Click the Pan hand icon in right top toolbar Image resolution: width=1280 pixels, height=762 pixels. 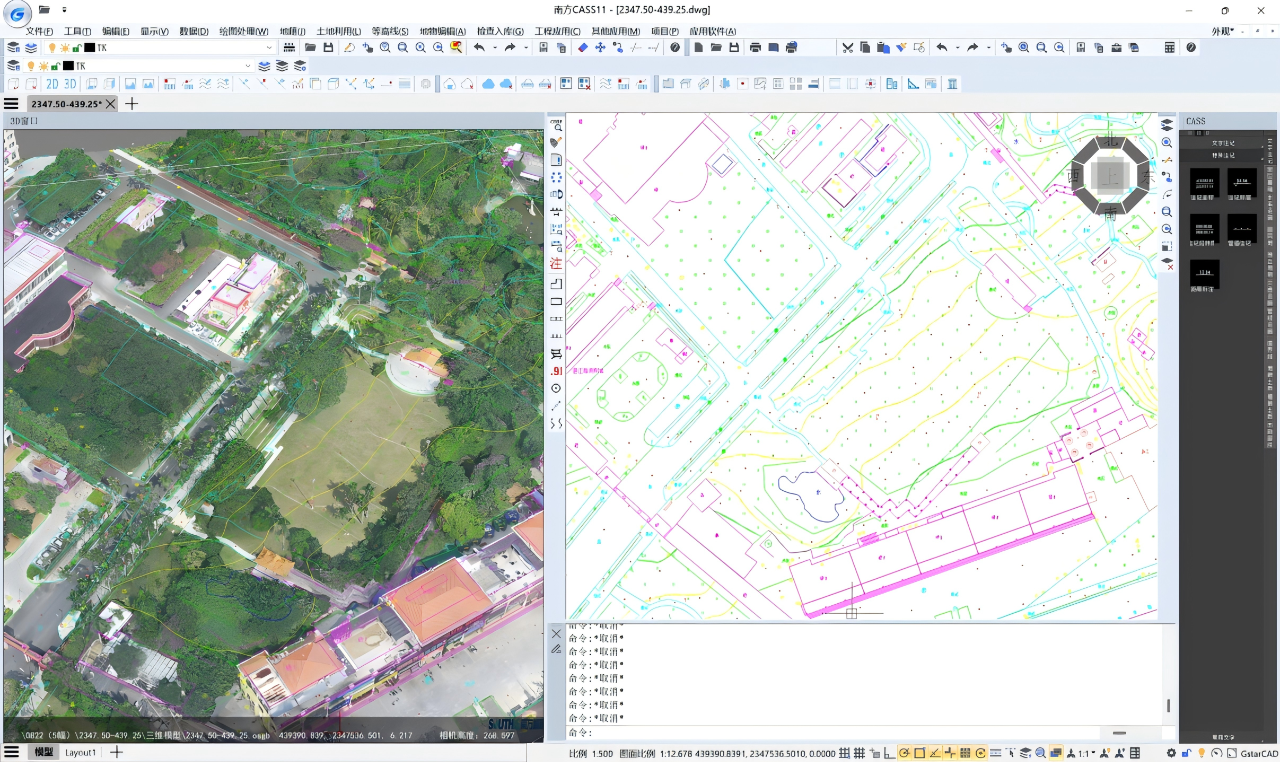[1006, 47]
